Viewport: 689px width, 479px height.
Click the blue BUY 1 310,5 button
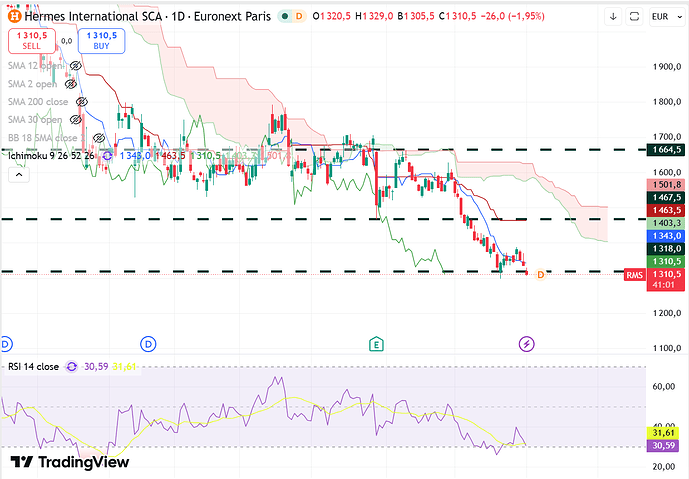102,41
